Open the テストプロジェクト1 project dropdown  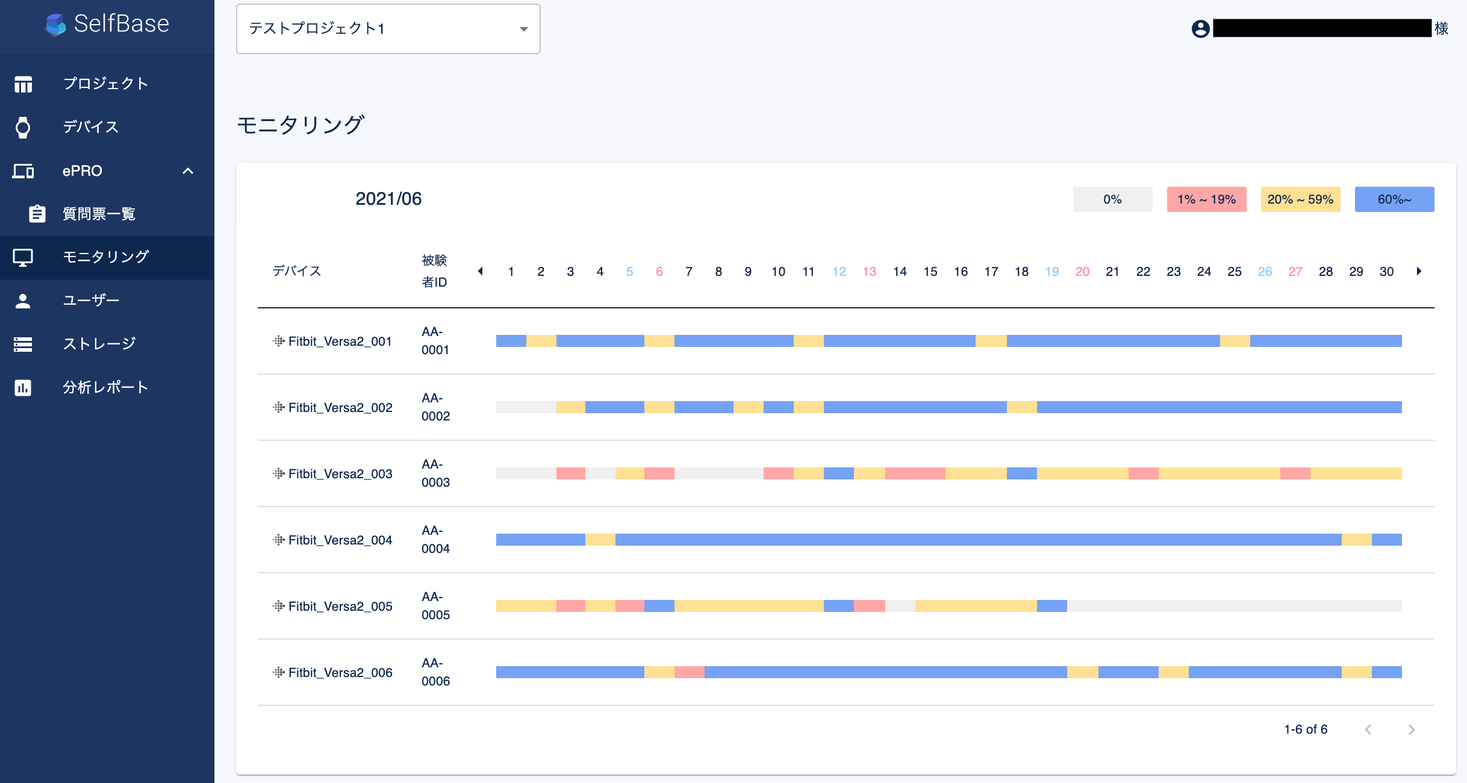[x=388, y=29]
